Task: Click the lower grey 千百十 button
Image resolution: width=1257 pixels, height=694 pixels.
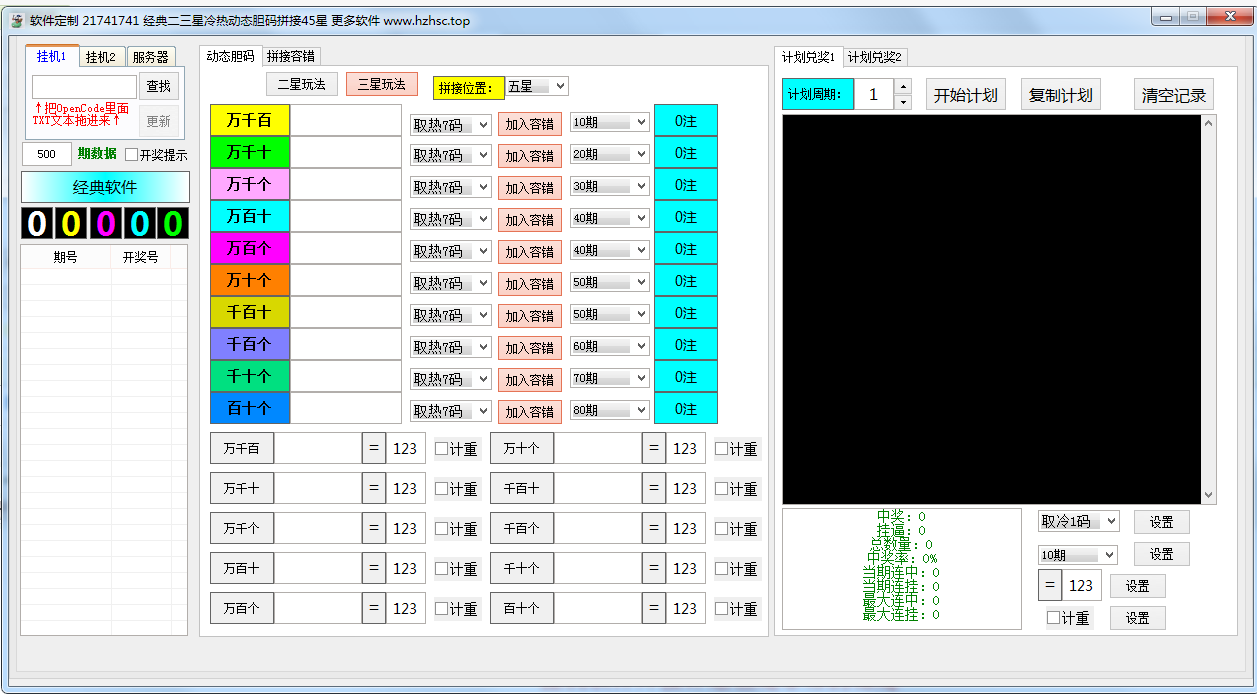Action: tap(522, 488)
